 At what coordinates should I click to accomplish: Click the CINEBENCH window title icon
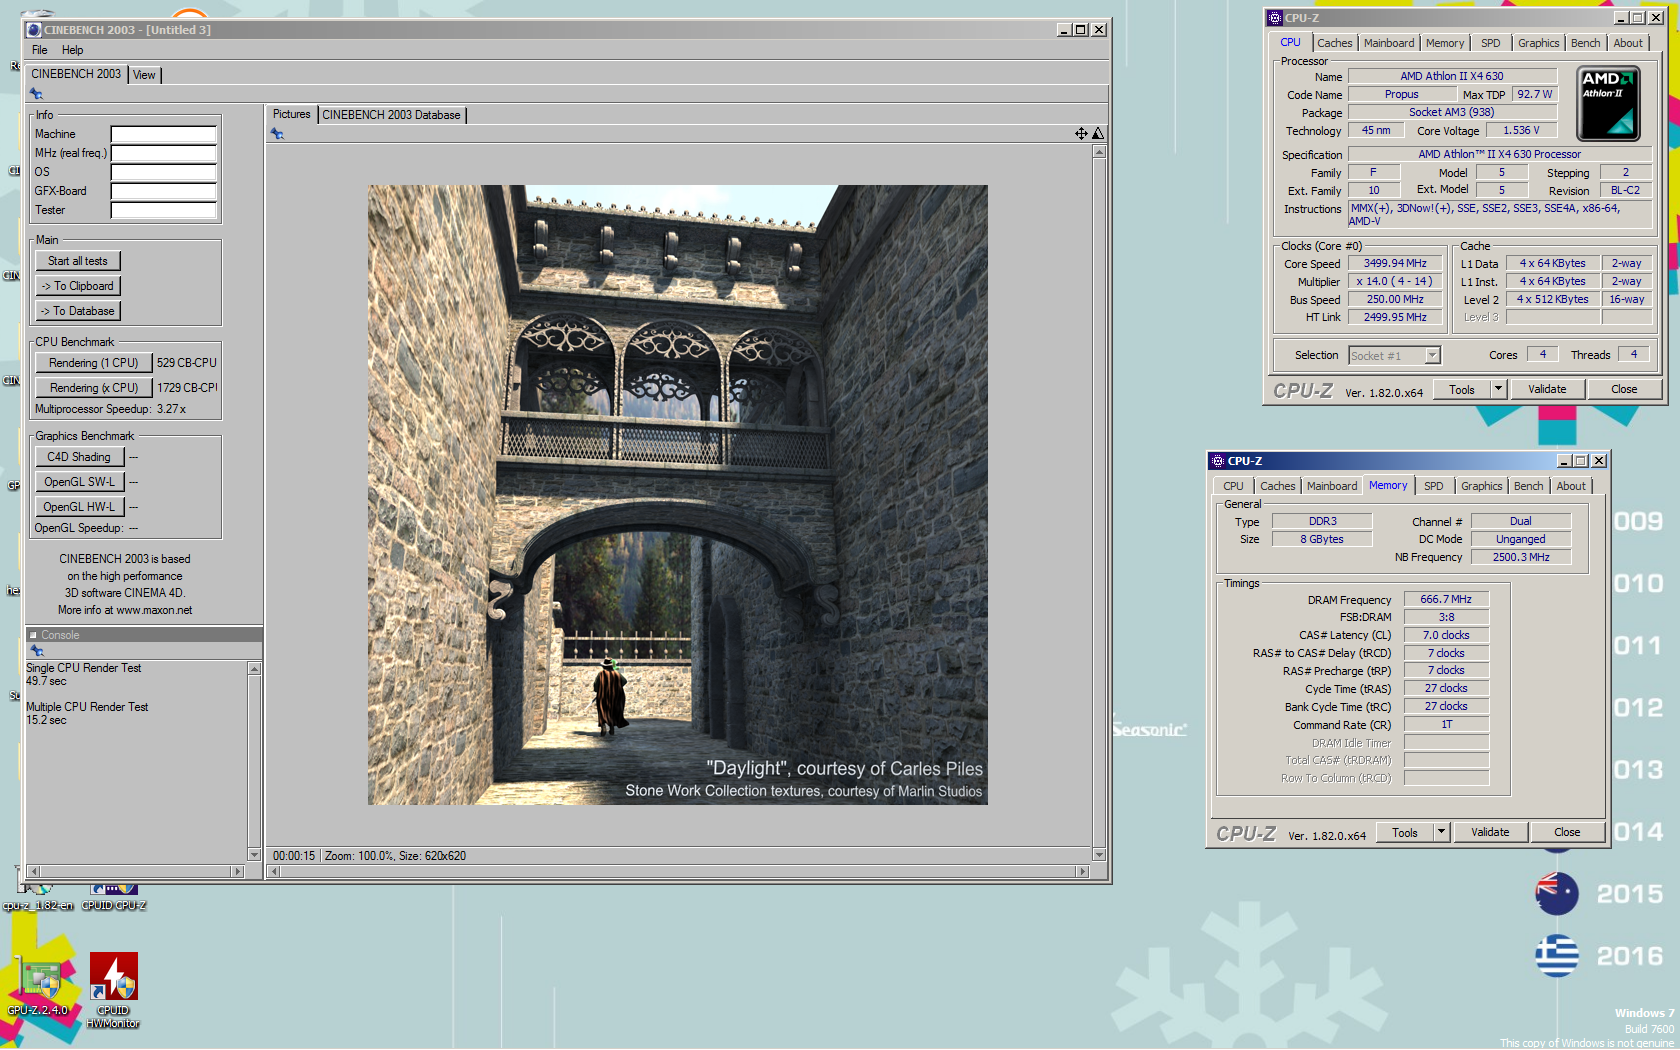pyautogui.click(x=34, y=30)
